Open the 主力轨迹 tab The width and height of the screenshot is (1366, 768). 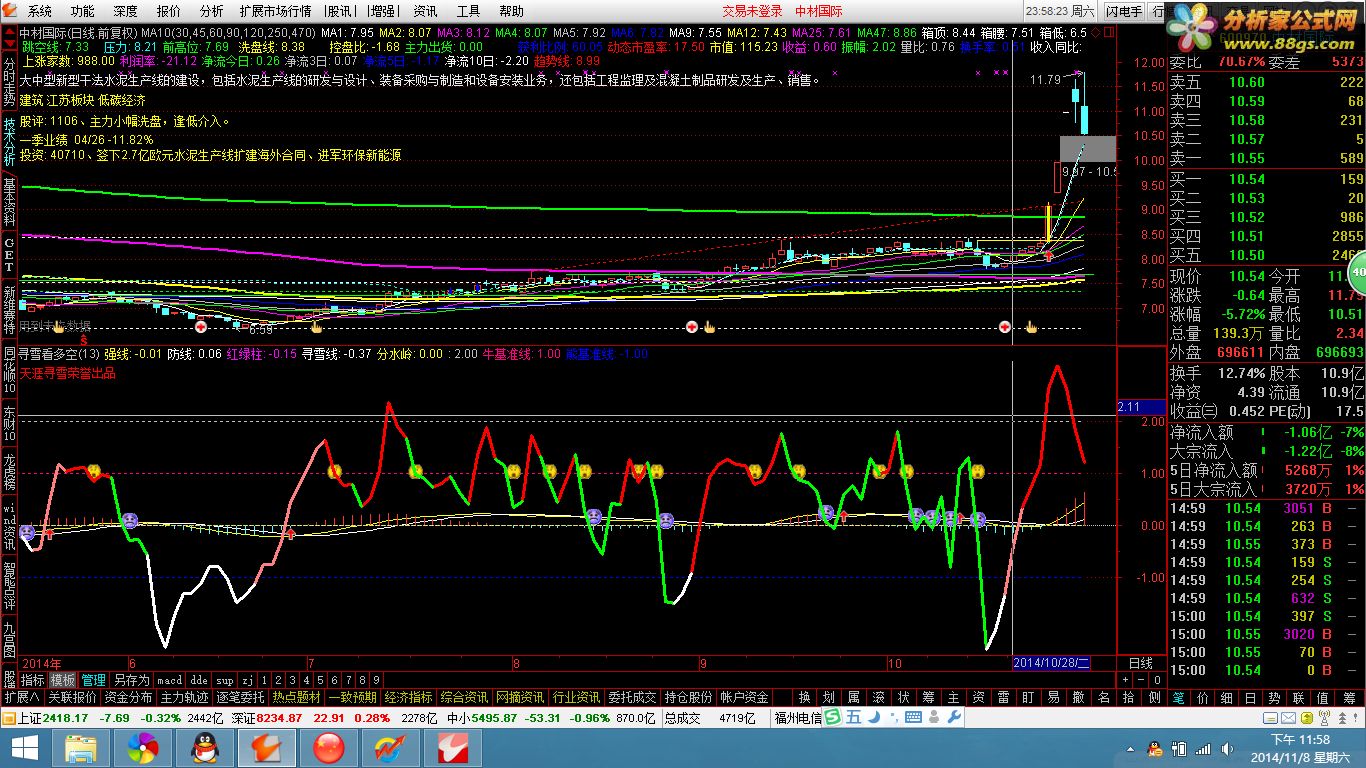pyautogui.click(x=184, y=697)
